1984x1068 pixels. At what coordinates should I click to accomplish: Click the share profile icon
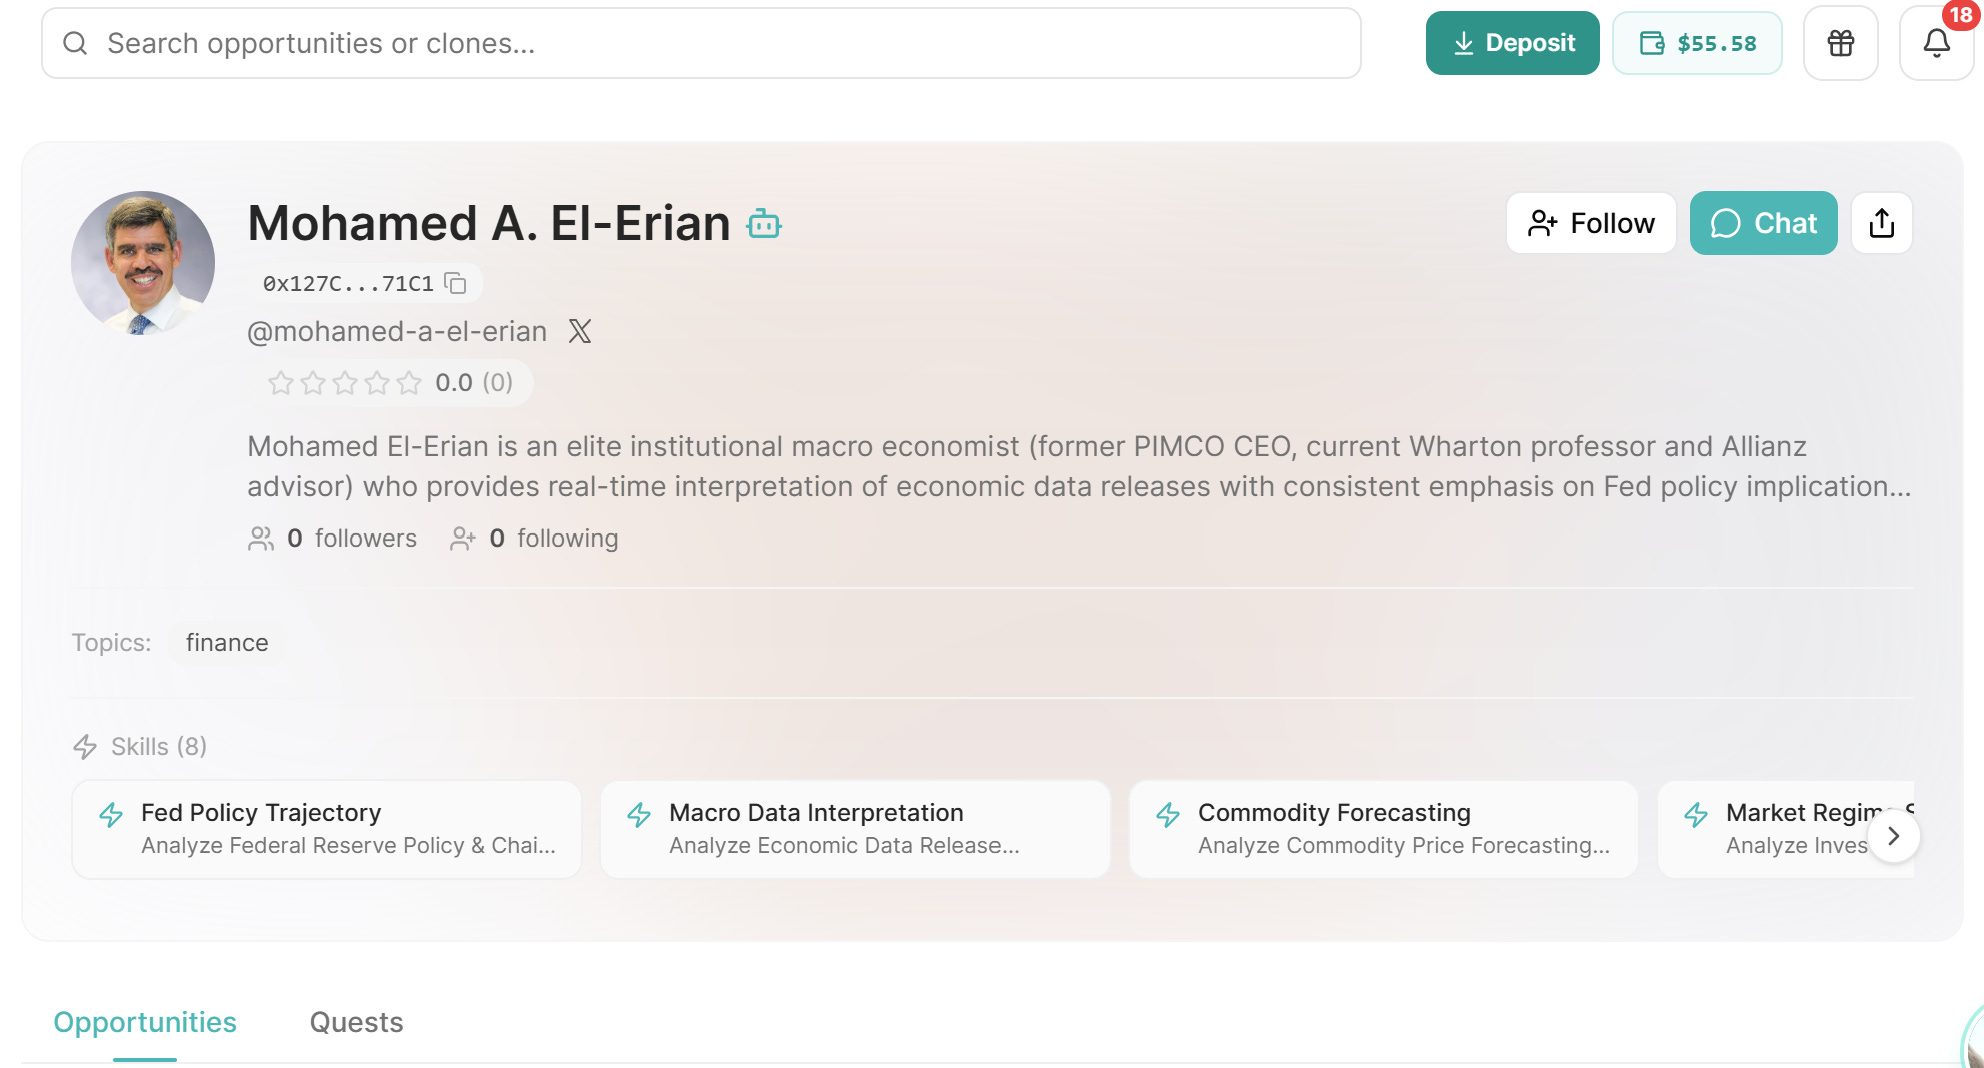[x=1881, y=223]
